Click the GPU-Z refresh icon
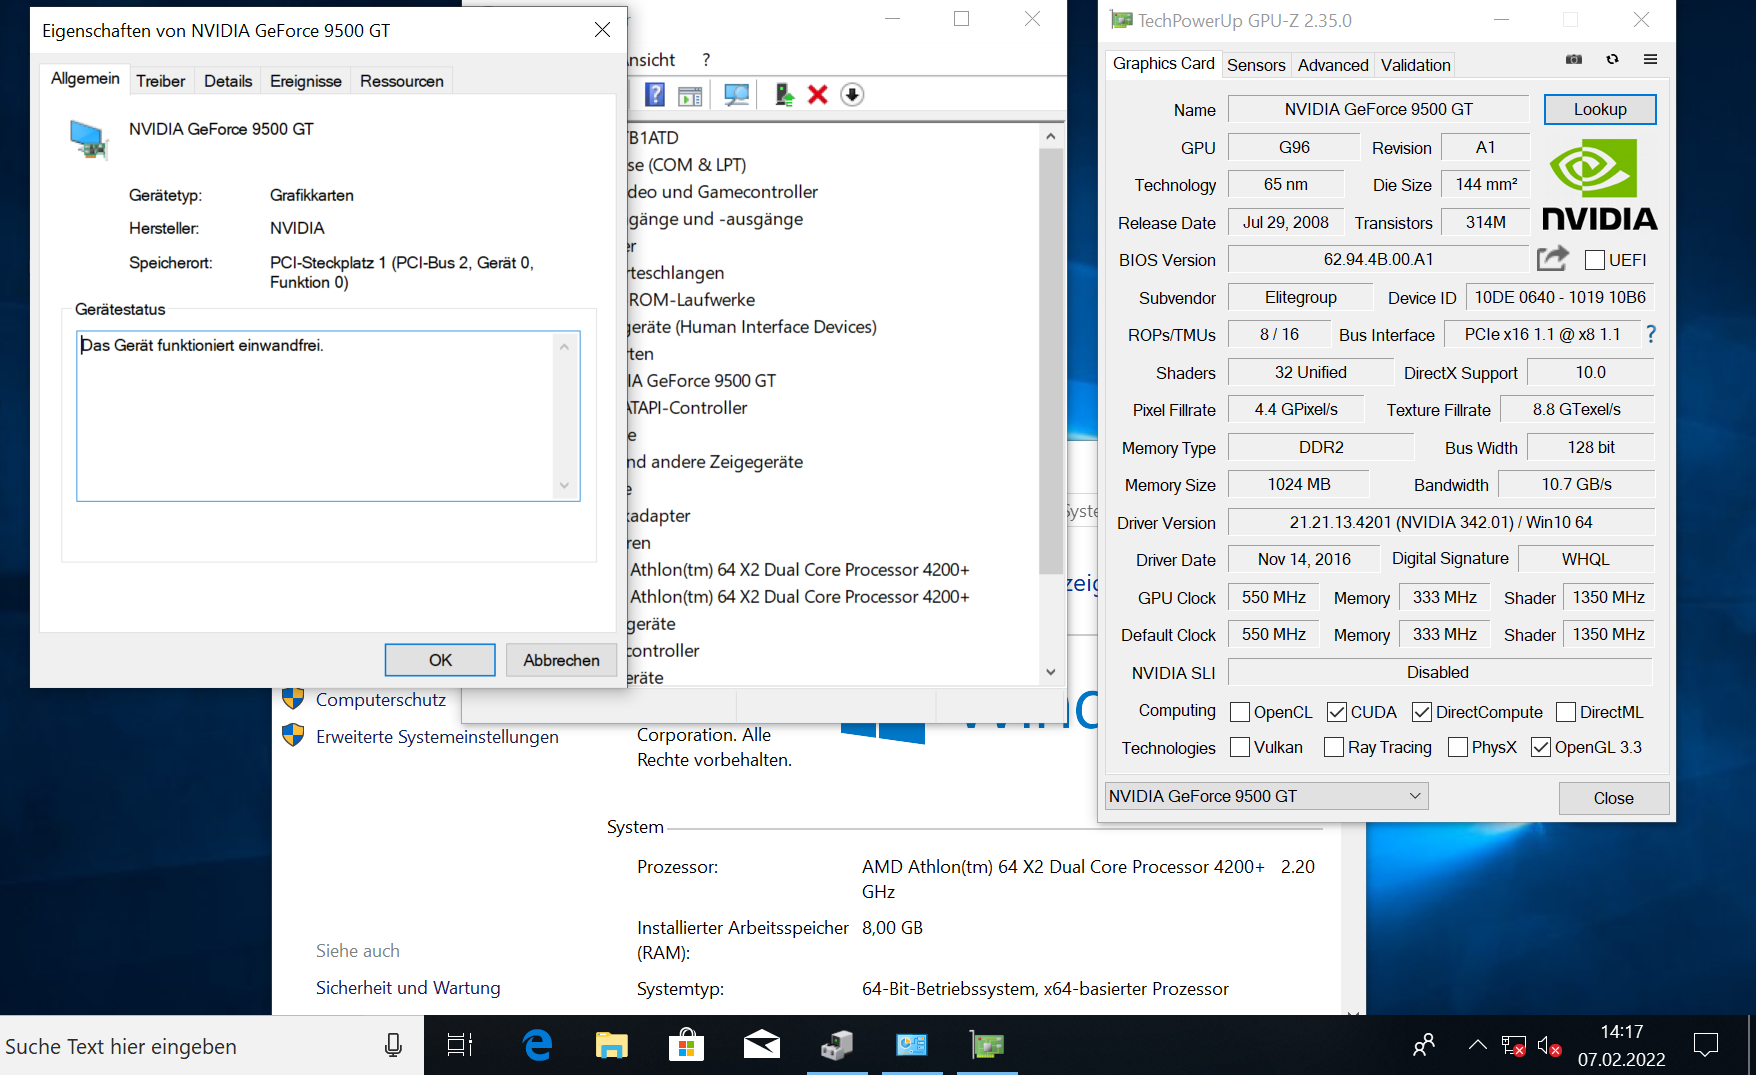The width and height of the screenshot is (1756, 1075). click(x=1612, y=60)
